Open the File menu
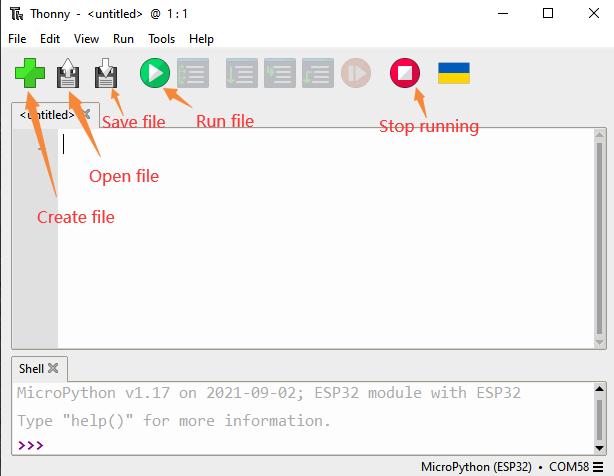This screenshot has height=476, width=614. [17, 39]
